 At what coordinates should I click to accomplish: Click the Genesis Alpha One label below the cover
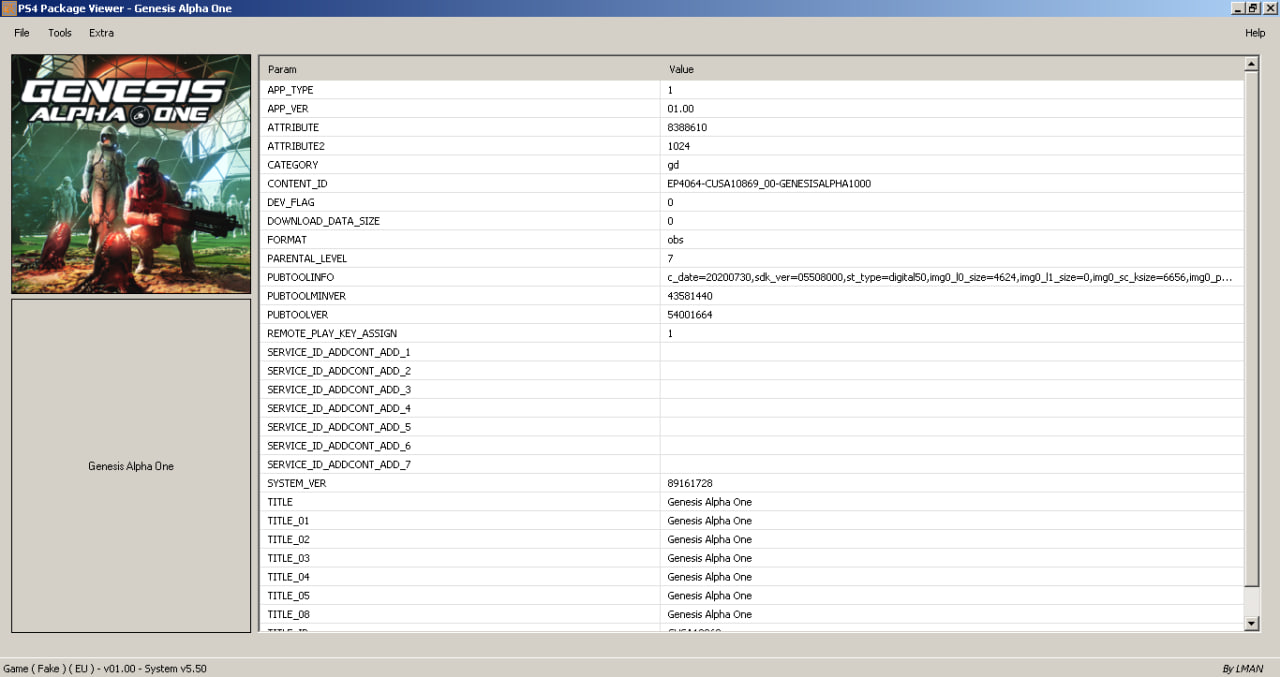pos(131,466)
